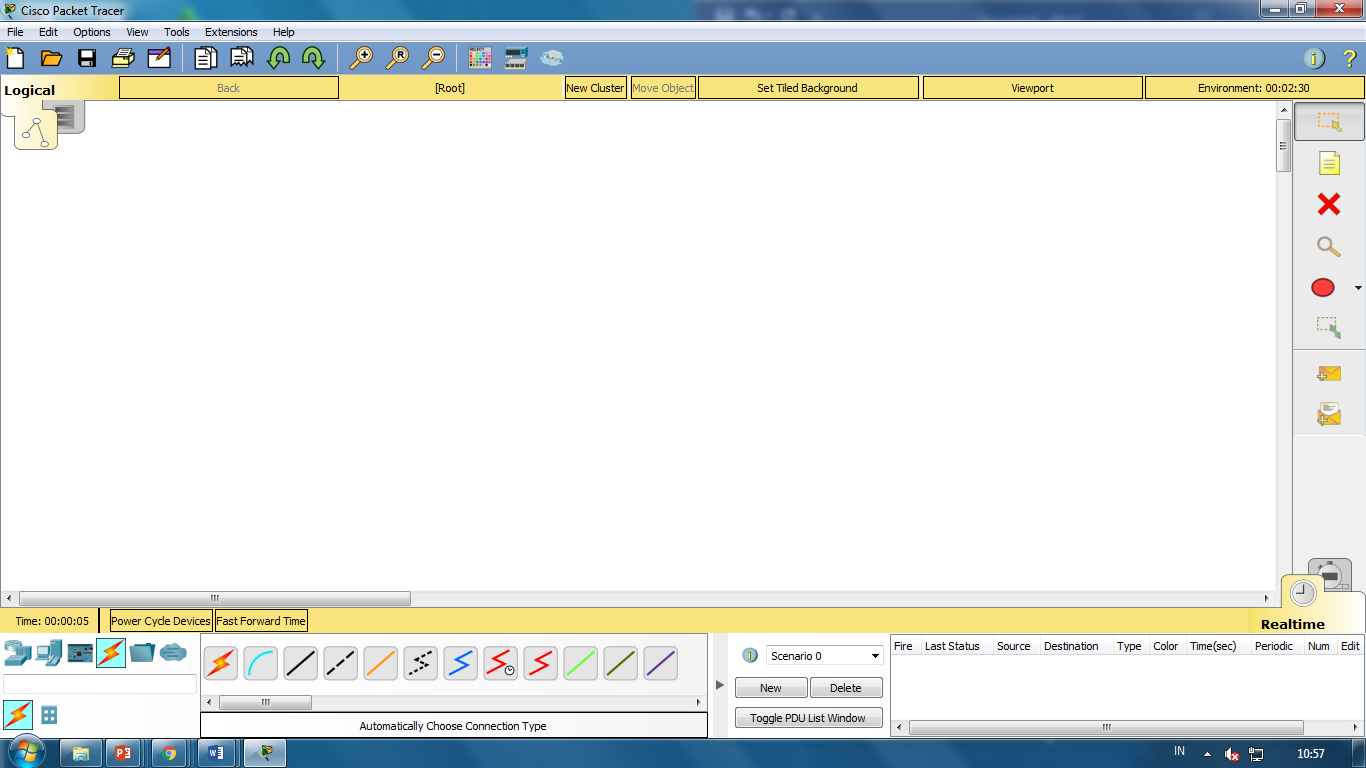
Task: Undo the last action with the green arrow
Action: (x=278, y=58)
